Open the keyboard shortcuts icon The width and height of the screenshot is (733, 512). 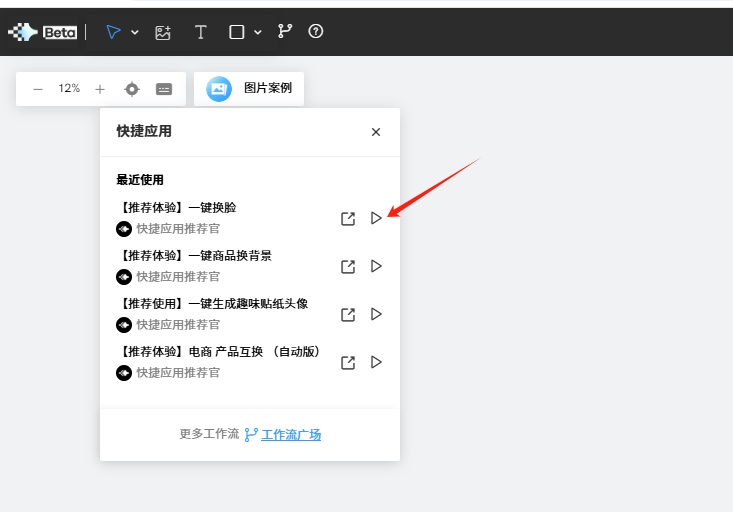pyautogui.click(x=164, y=89)
